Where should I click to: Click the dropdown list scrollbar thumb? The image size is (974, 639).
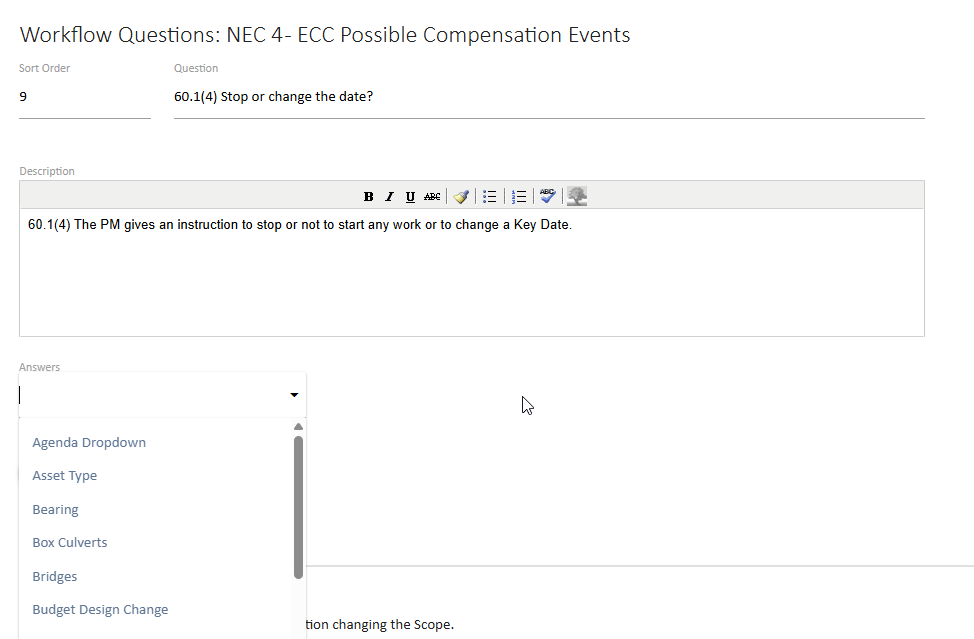[x=298, y=505]
